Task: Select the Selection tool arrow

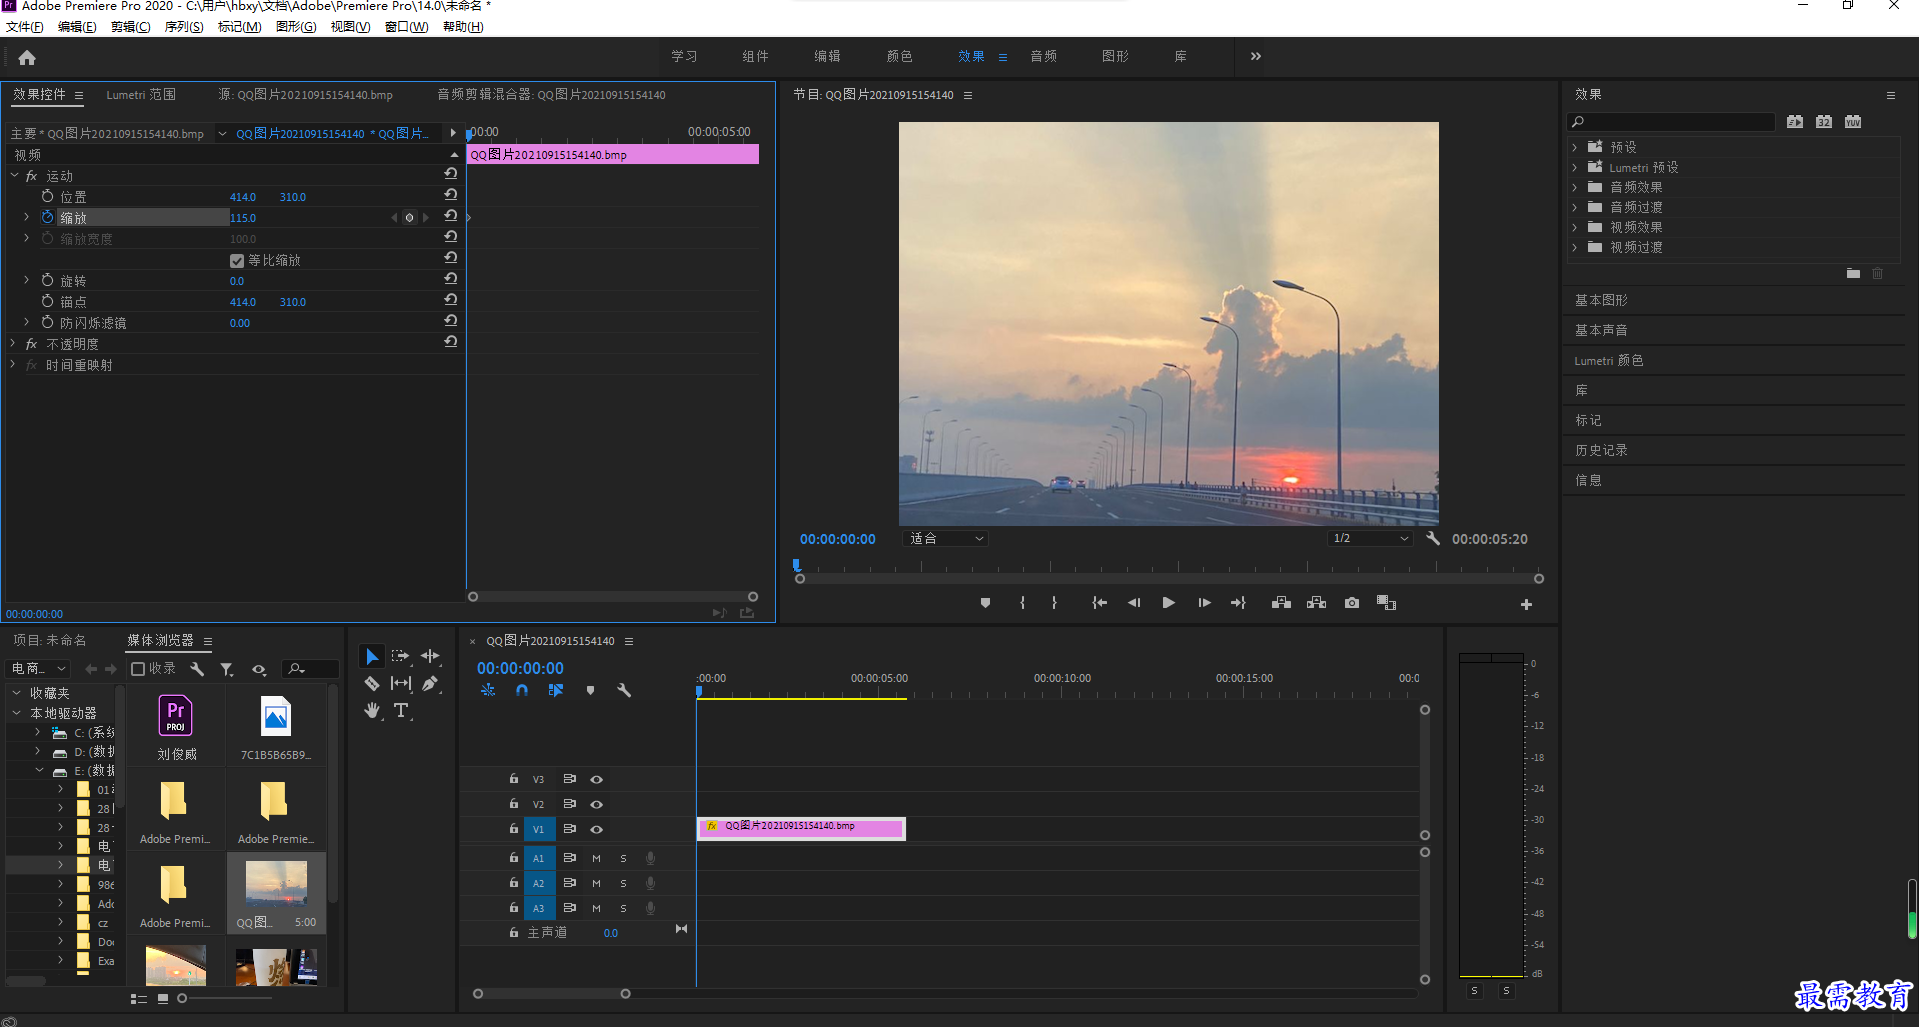Action: (371, 656)
